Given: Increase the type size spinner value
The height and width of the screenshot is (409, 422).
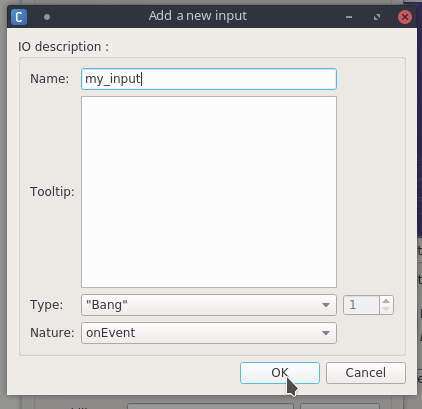Looking at the screenshot, I should [386, 301].
